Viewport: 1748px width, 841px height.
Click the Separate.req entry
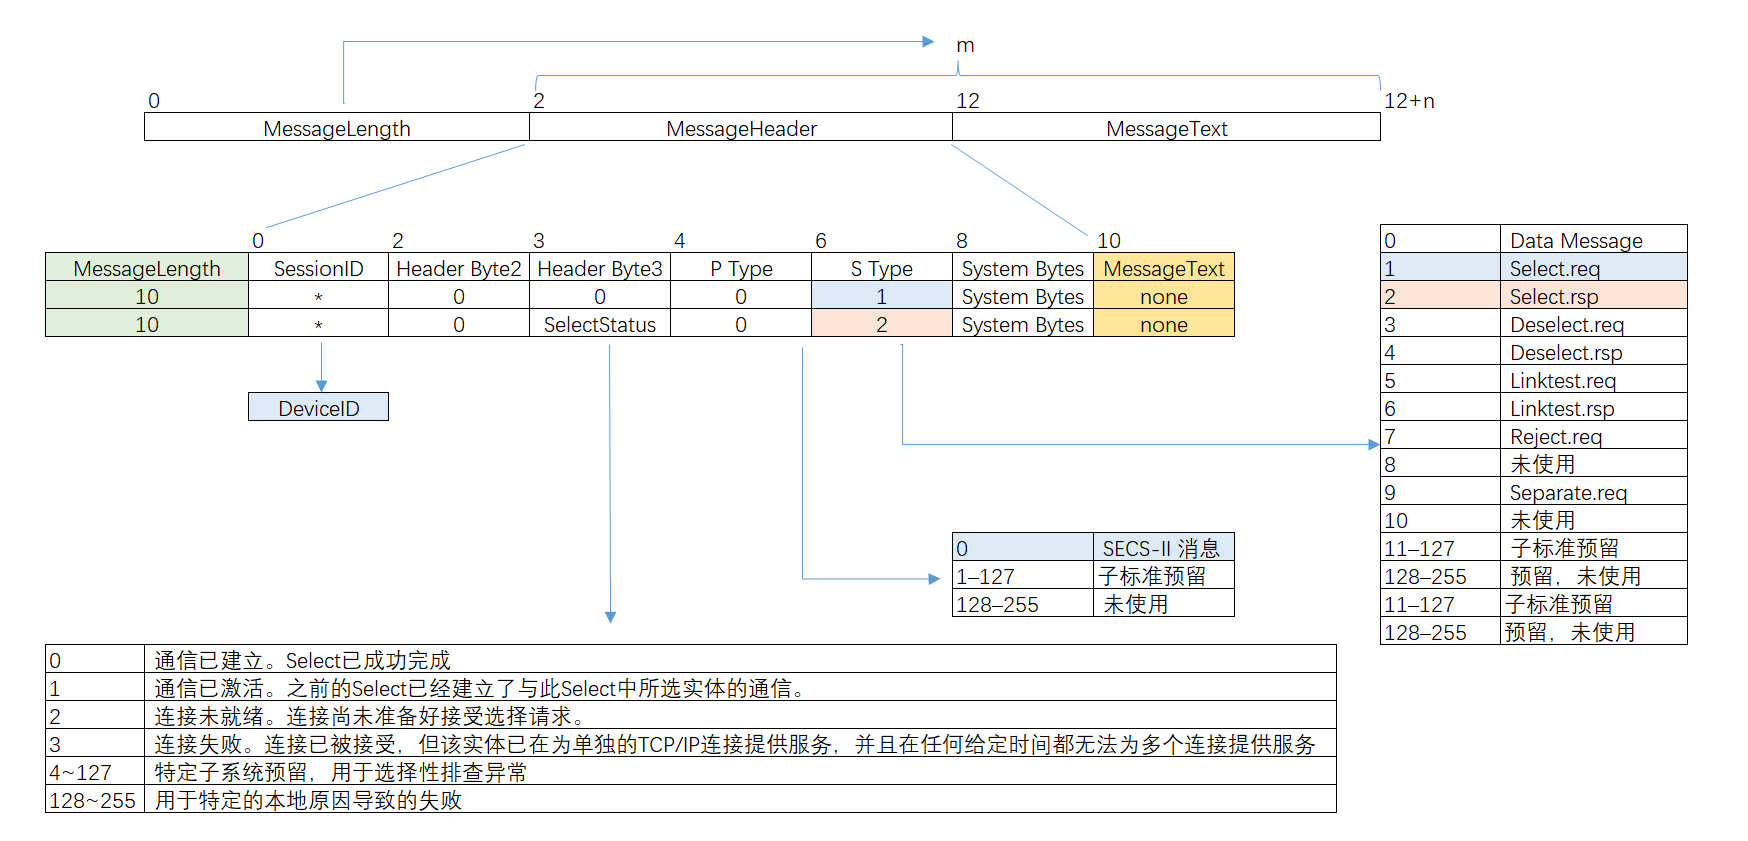tap(1567, 492)
